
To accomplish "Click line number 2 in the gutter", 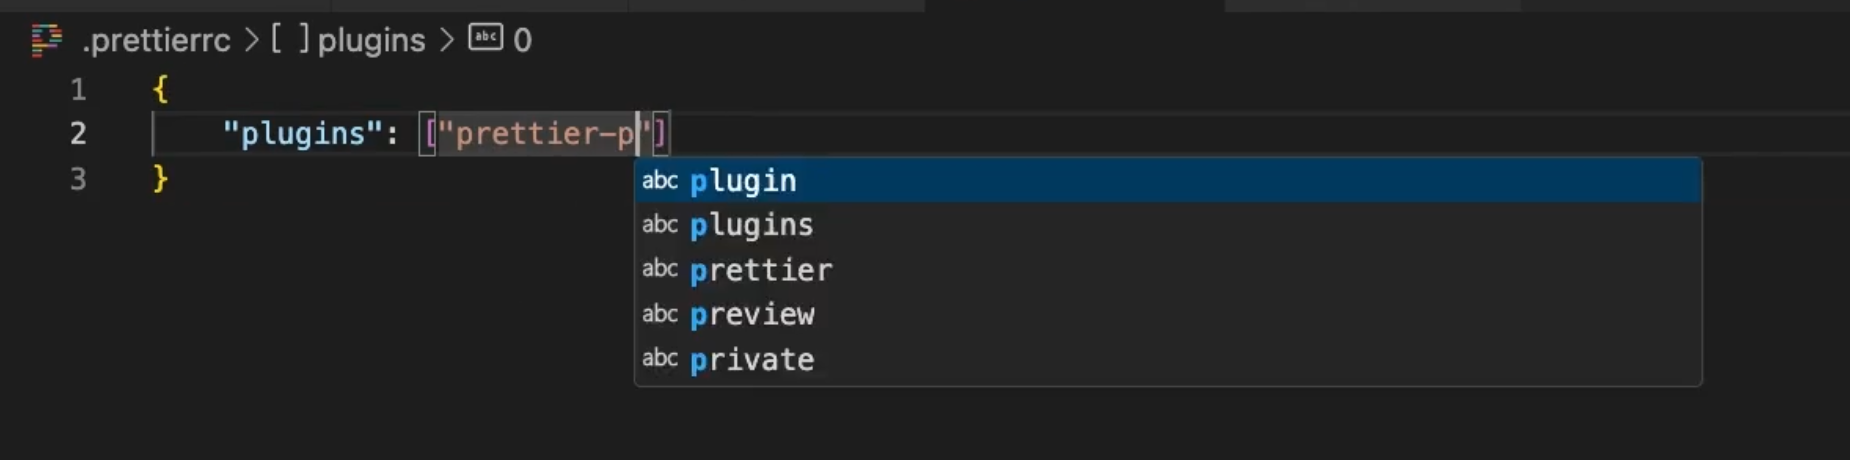I will (x=78, y=134).
